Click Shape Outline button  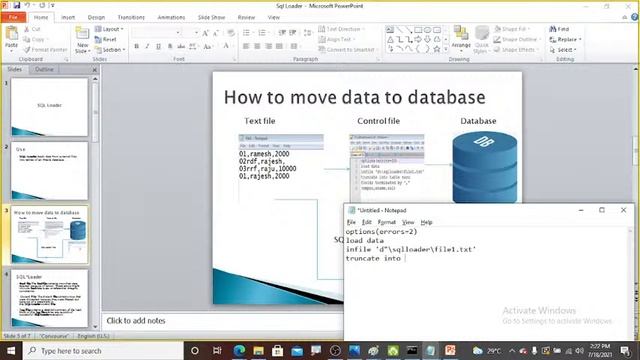[x=517, y=39]
